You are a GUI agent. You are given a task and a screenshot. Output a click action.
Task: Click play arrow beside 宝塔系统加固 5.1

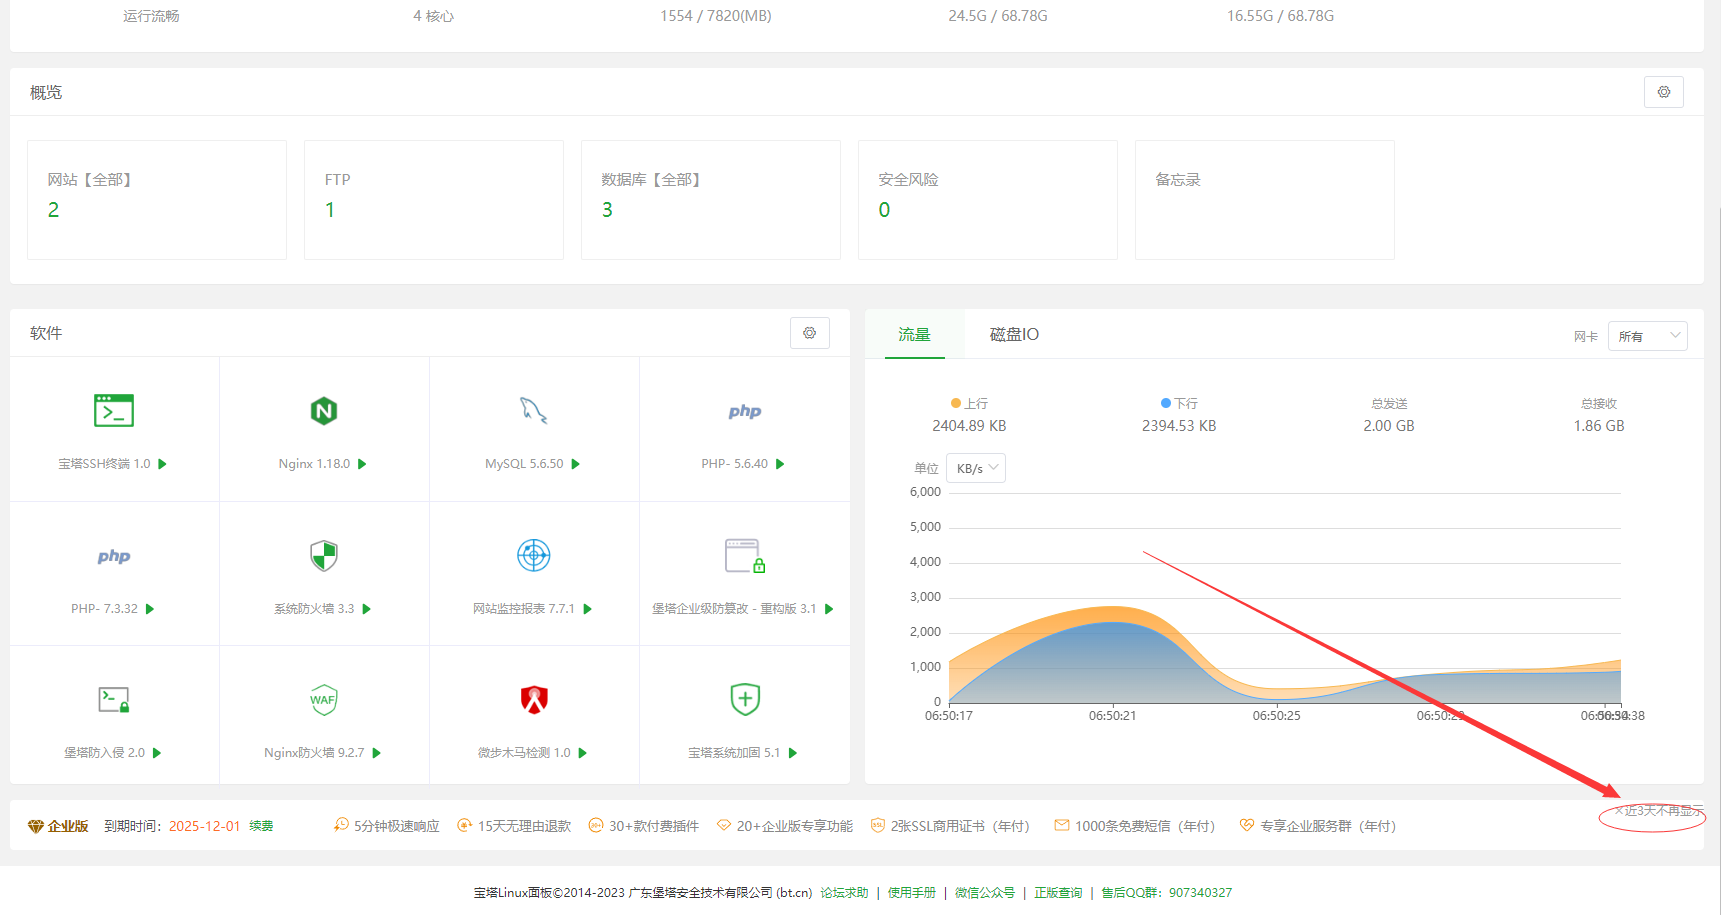point(792,753)
